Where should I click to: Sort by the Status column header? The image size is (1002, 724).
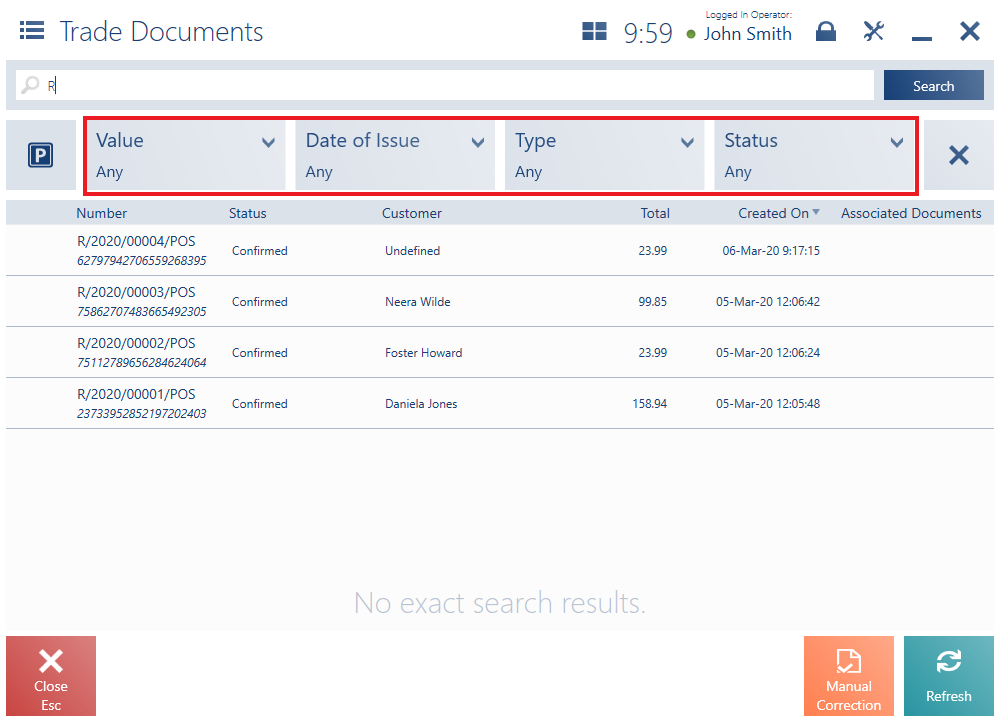247,213
